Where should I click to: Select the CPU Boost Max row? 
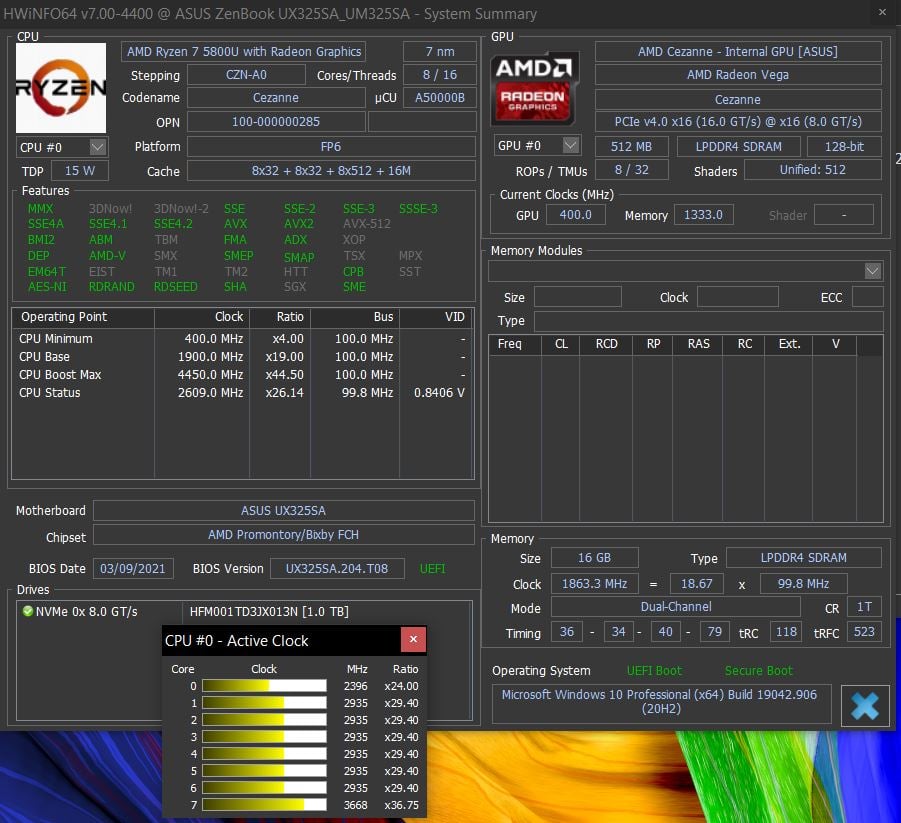coord(242,375)
